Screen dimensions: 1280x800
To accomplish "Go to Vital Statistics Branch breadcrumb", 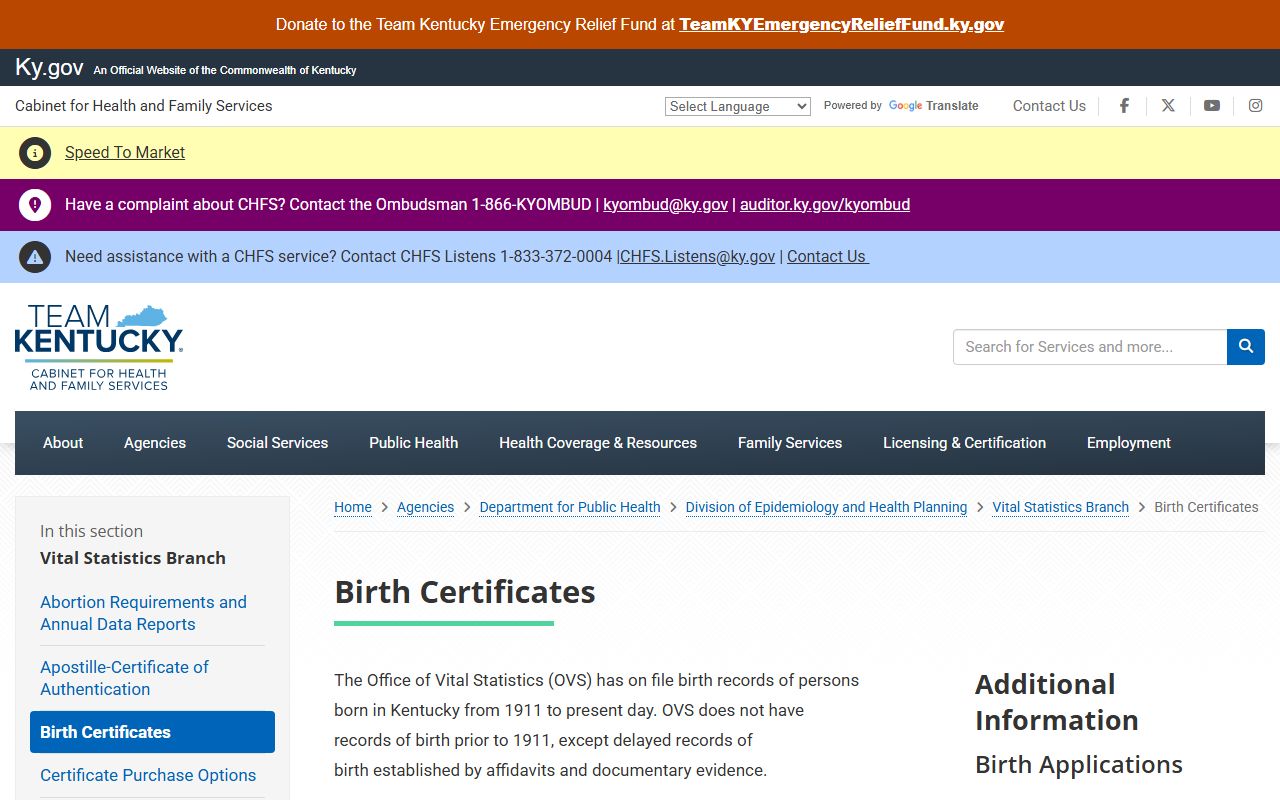I will pos(1060,507).
